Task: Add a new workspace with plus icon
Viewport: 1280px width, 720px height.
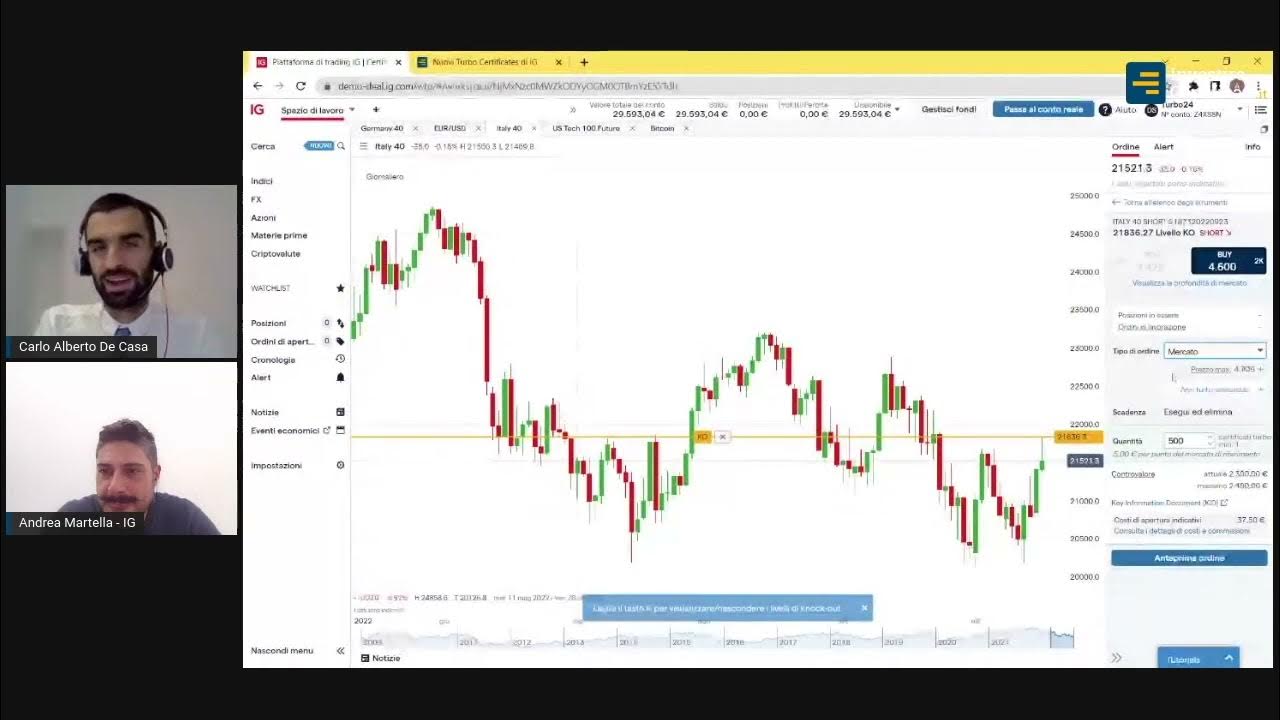Action: (x=376, y=110)
